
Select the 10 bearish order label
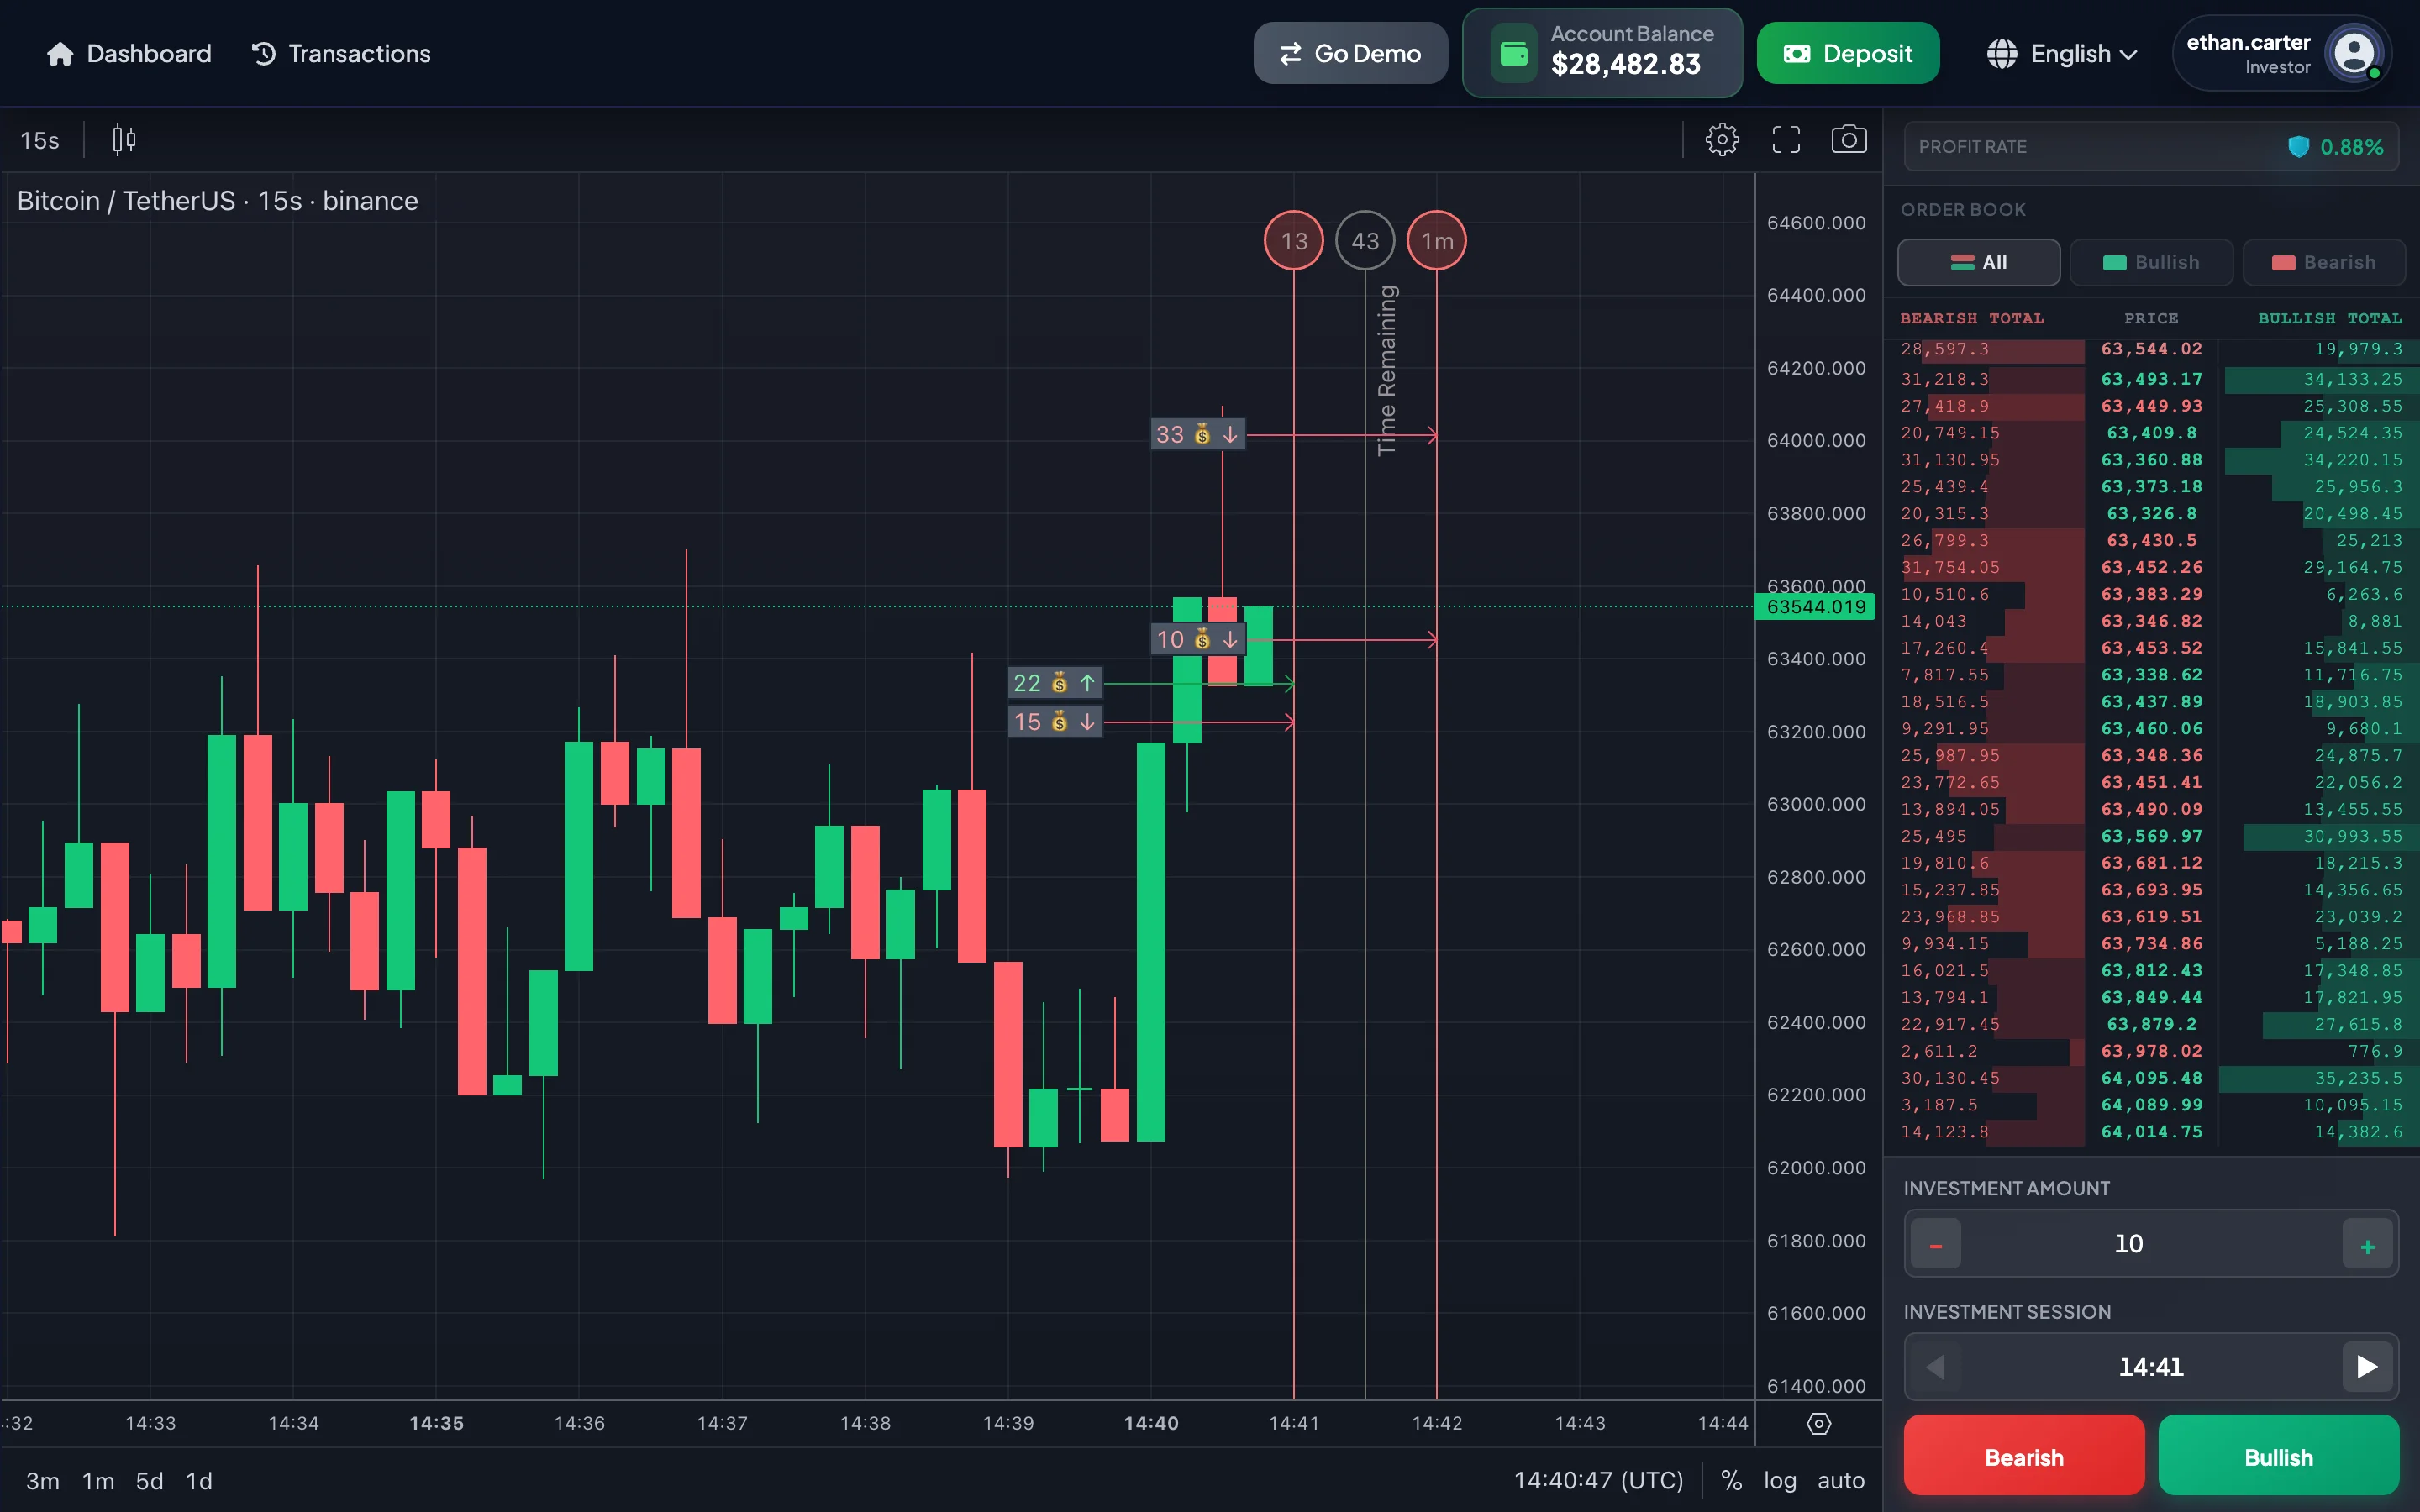[x=1198, y=639]
